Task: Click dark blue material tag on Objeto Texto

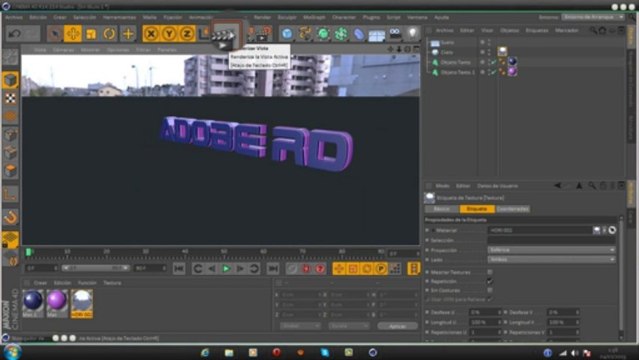Action: click(512, 62)
